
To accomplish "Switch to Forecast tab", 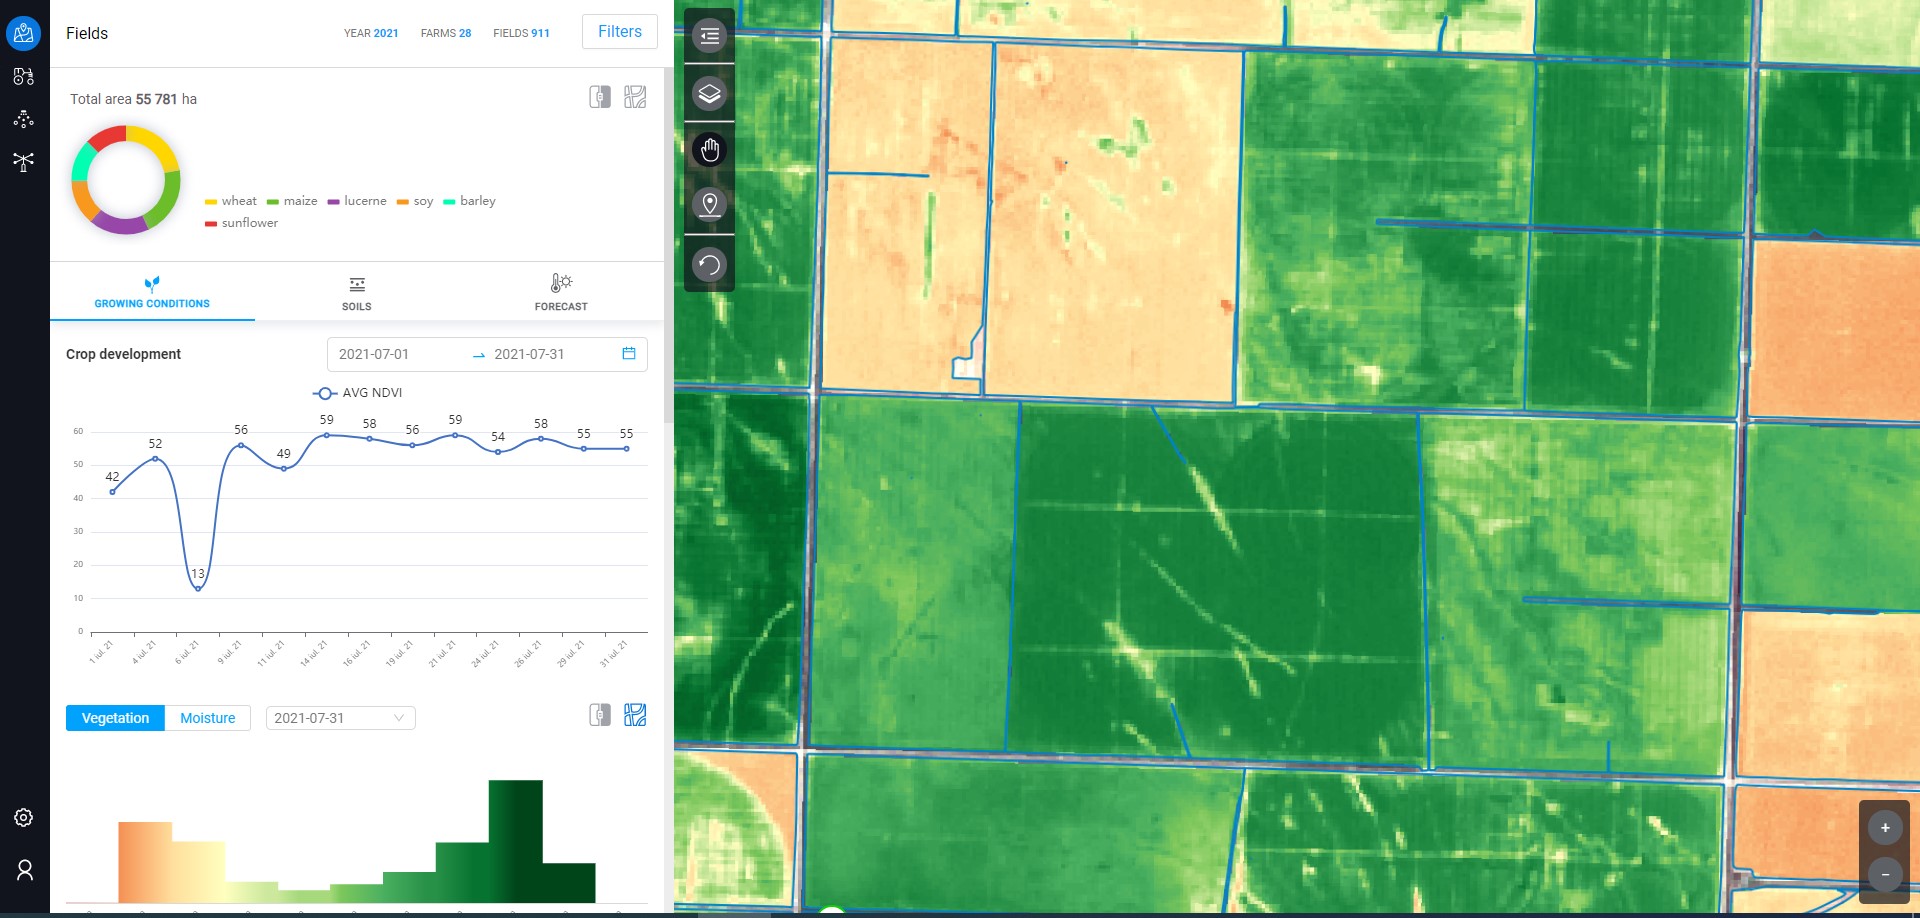I will tap(561, 292).
